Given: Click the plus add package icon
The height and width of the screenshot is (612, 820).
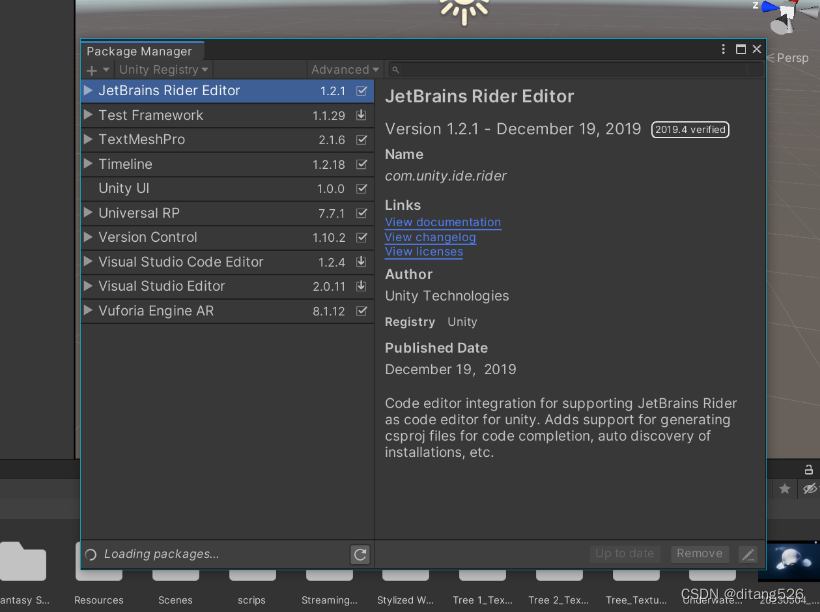Looking at the screenshot, I should point(92,70).
